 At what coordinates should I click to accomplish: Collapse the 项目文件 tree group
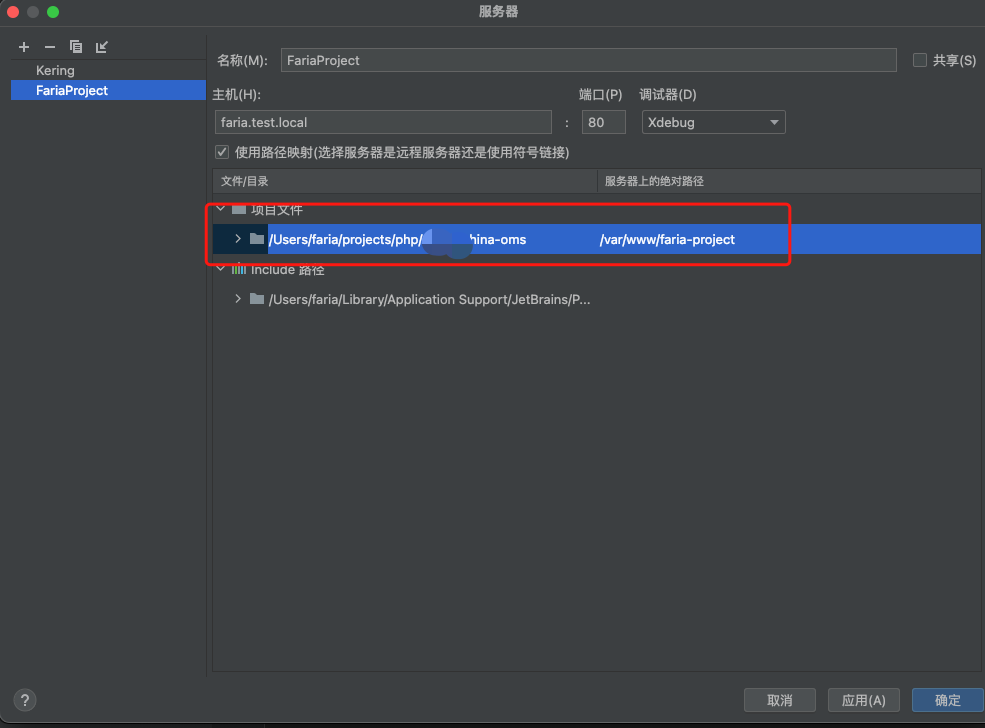click(x=220, y=209)
